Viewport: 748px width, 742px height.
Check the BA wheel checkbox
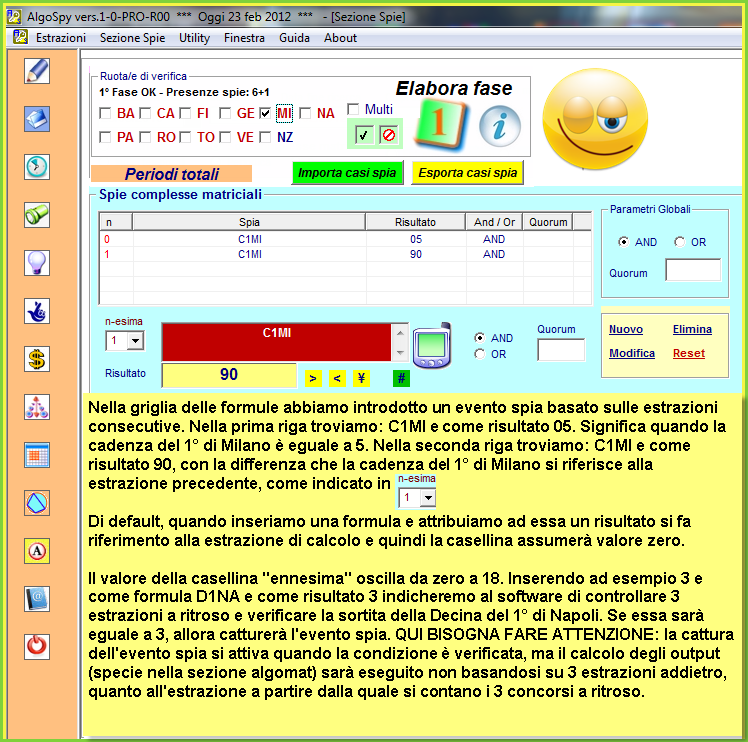(105, 113)
